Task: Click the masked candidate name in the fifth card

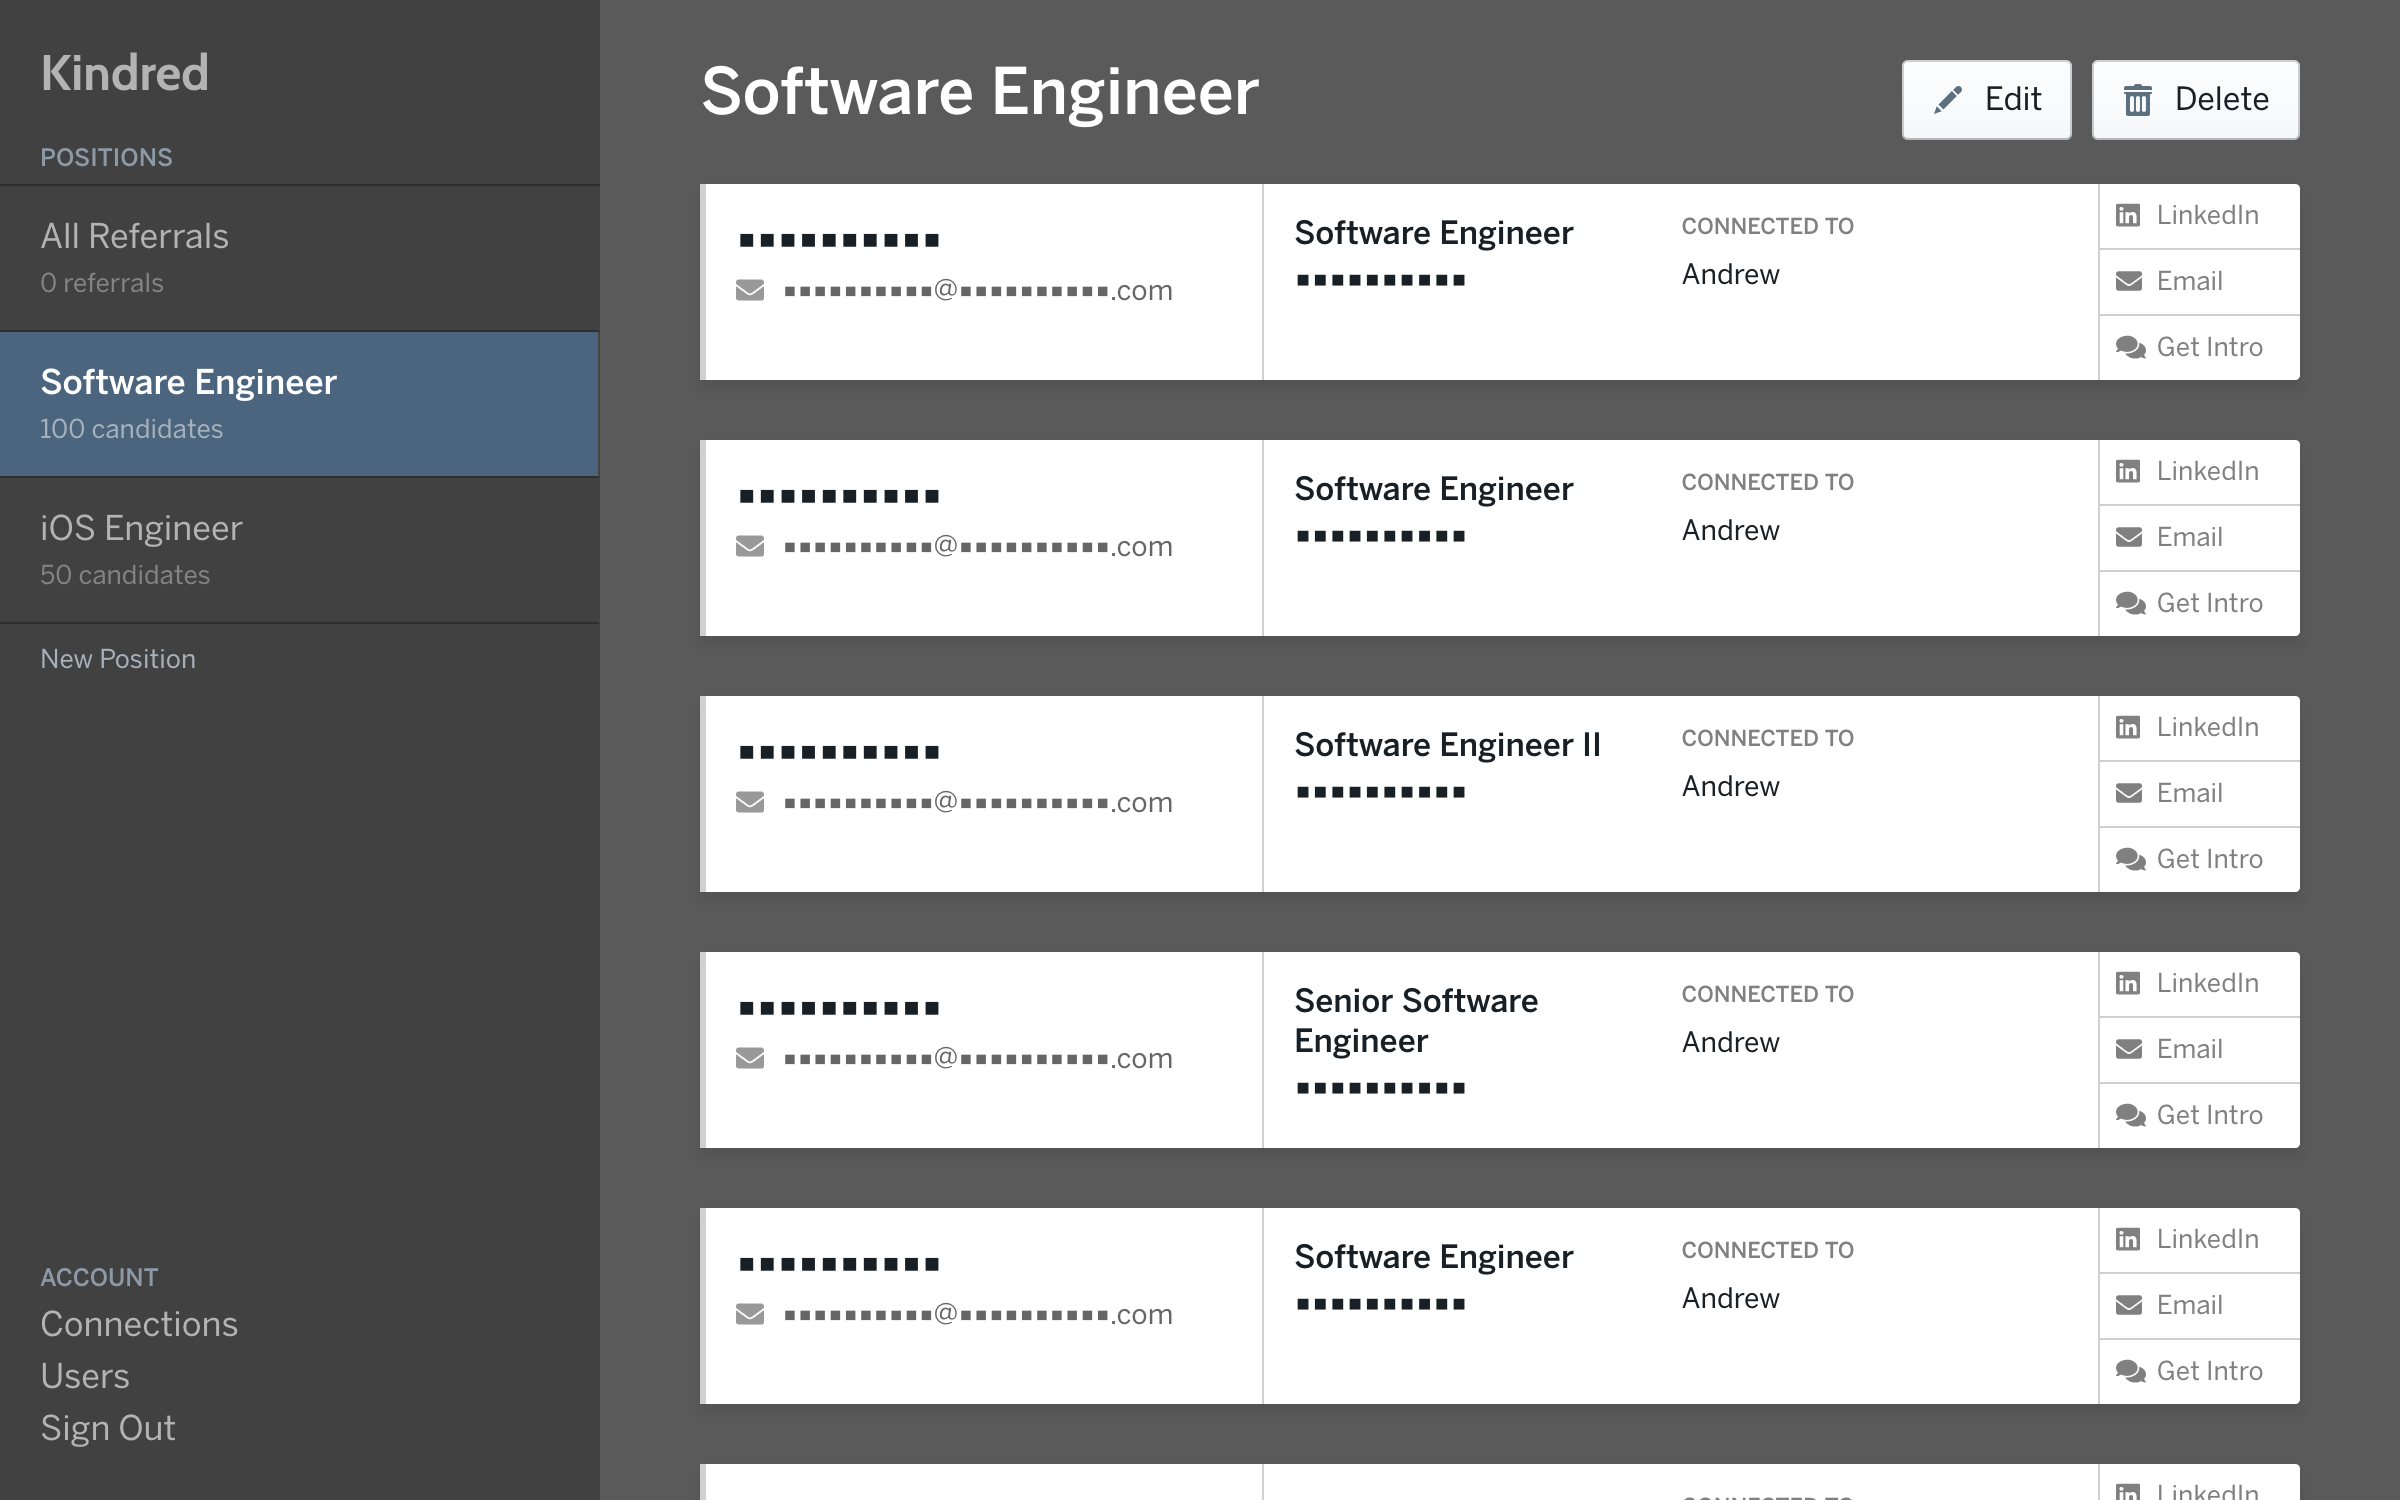Action: (x=839, y=1264)
